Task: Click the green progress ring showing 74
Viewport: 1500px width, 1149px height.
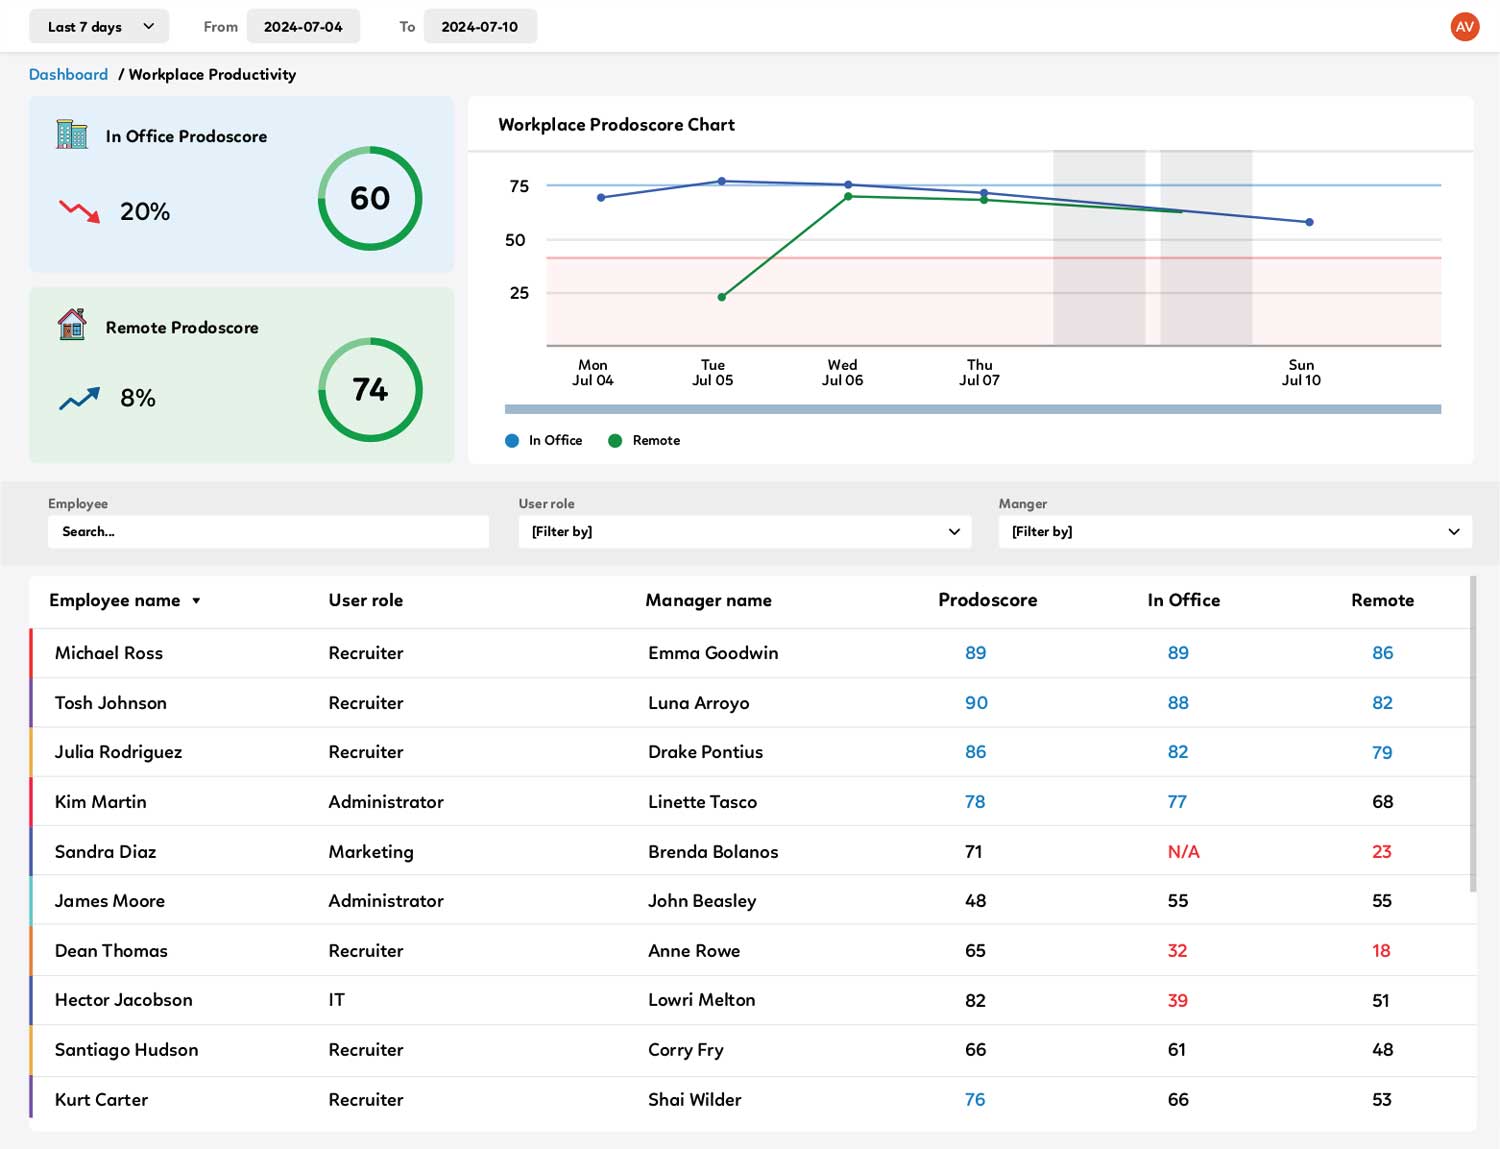Action: [x=371, y=389]
